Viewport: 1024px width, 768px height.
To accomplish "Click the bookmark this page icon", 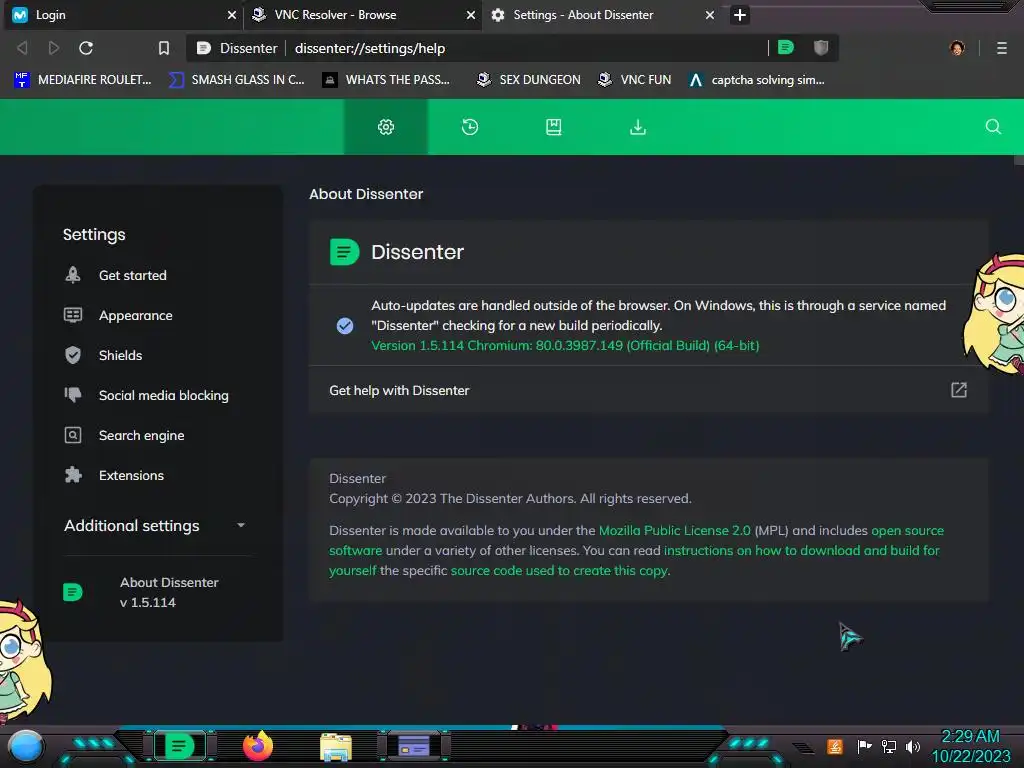I will [x=164, y=48].
